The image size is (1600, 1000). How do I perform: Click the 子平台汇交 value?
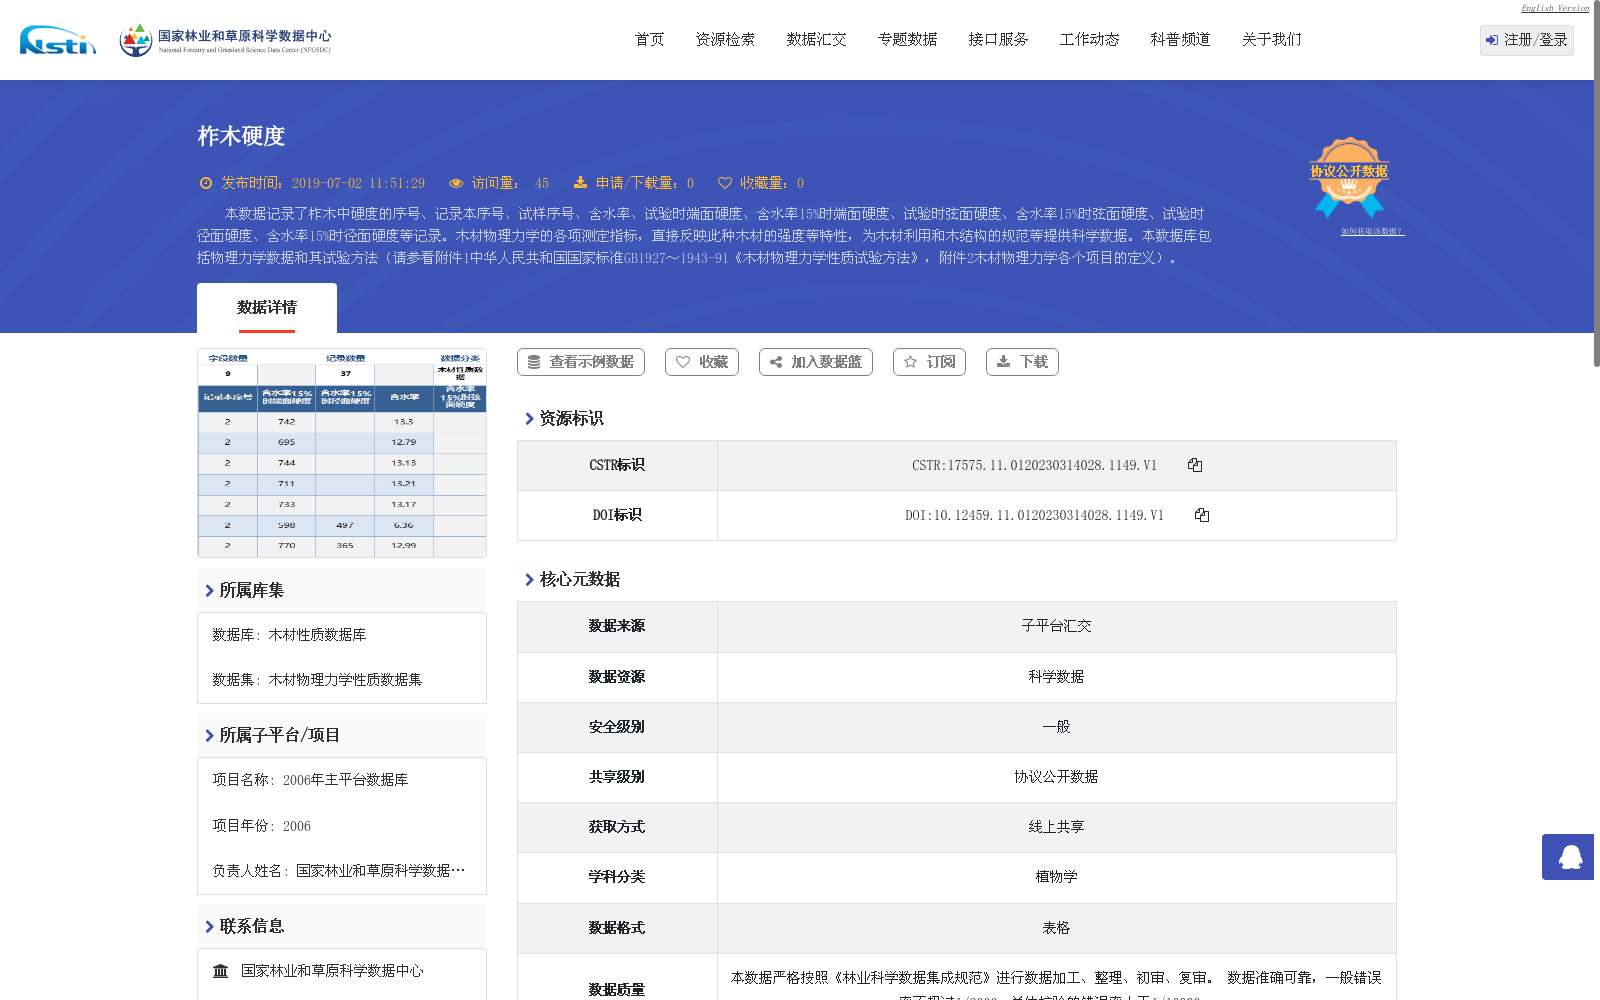pyautogui.click(x=1057, y=626)
